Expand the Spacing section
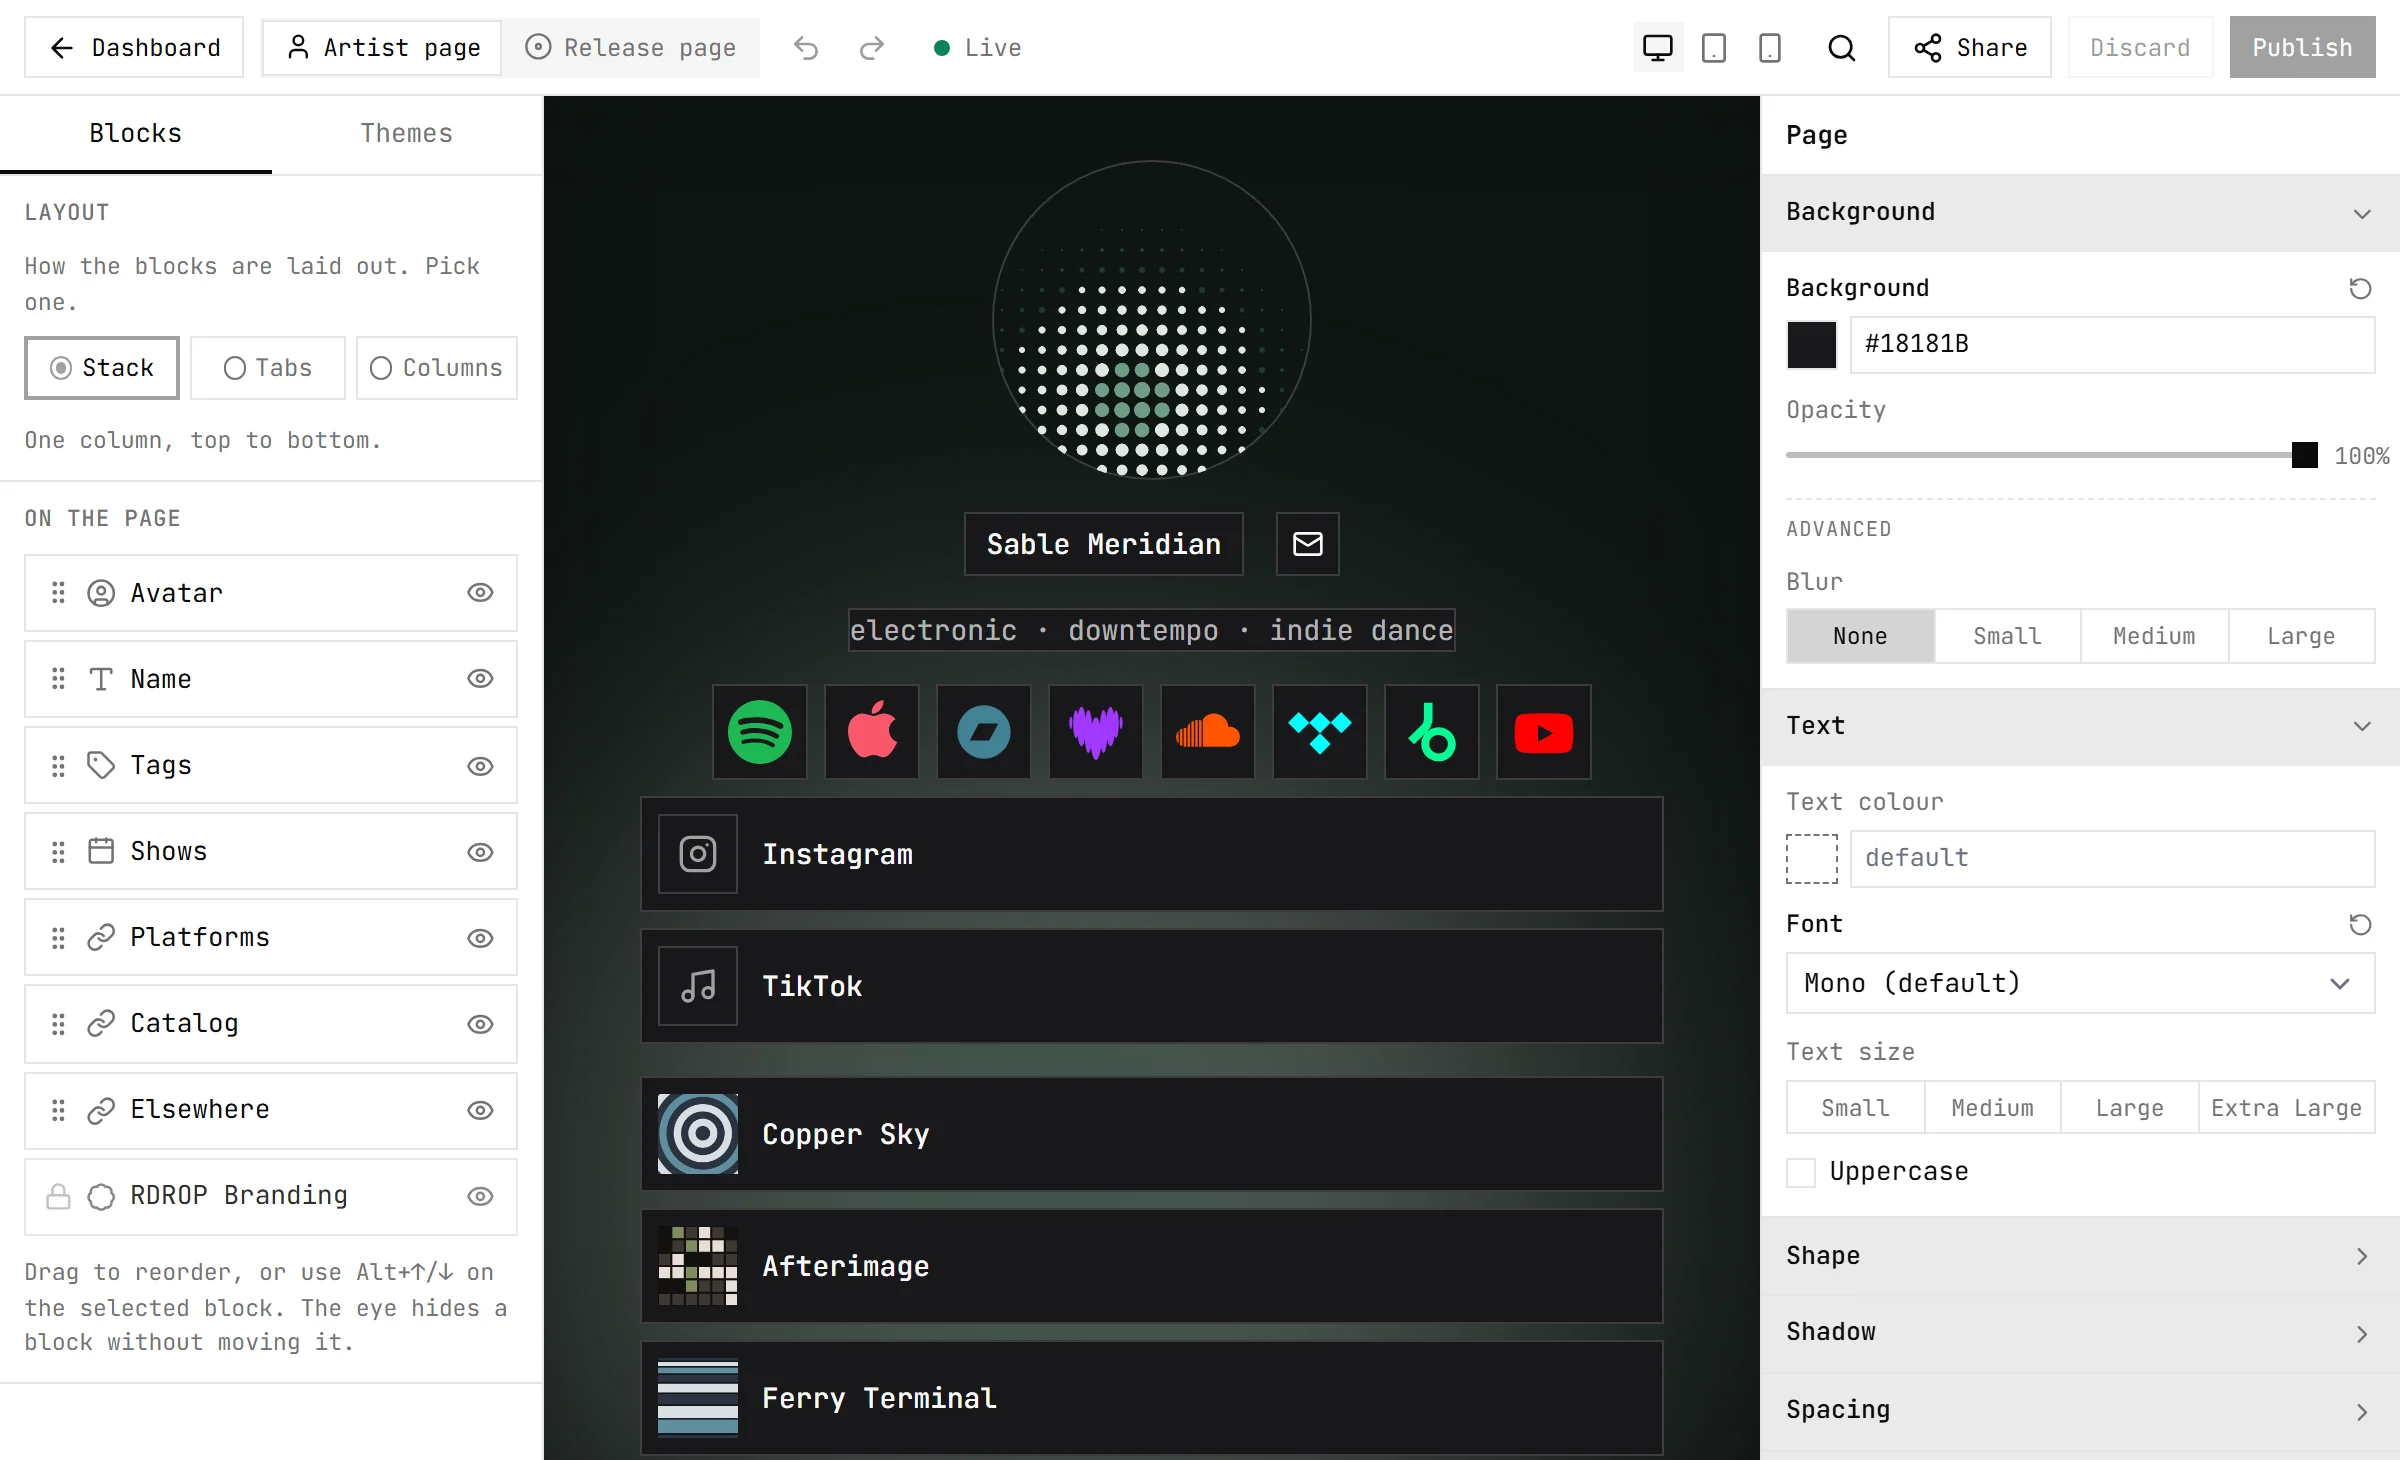The width and height of the screenshot is (2400, 1460). [2080, 1411]
